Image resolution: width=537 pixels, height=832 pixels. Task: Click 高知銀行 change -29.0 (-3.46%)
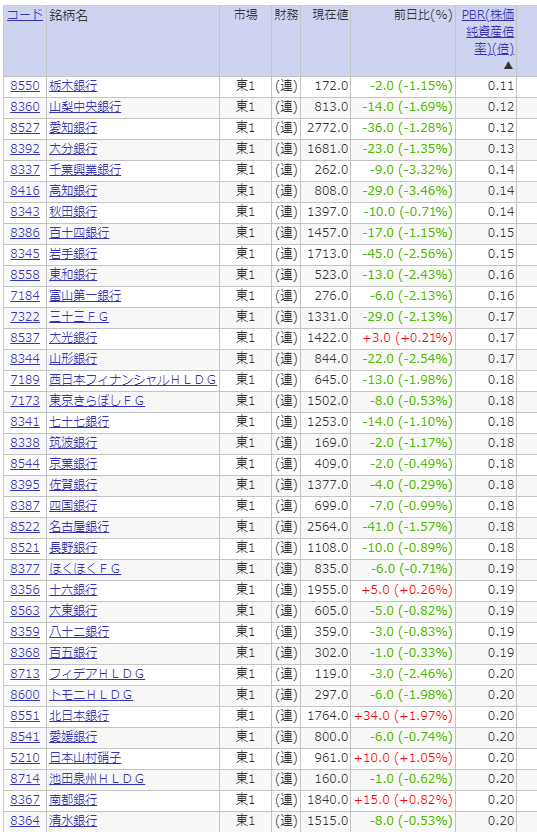click(408, 191)
